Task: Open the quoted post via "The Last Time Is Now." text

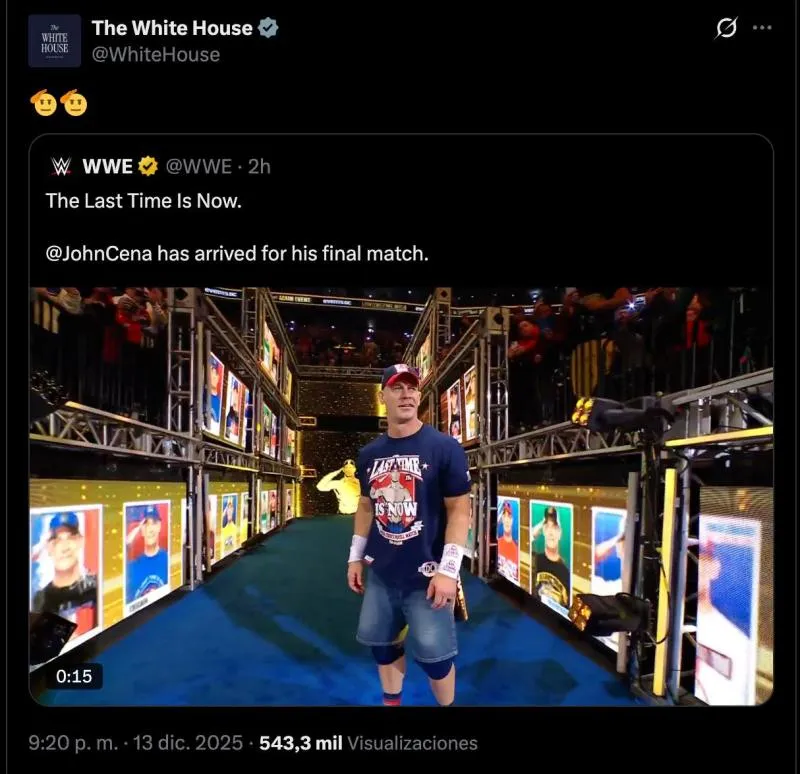Action: (x=144, y=200)
